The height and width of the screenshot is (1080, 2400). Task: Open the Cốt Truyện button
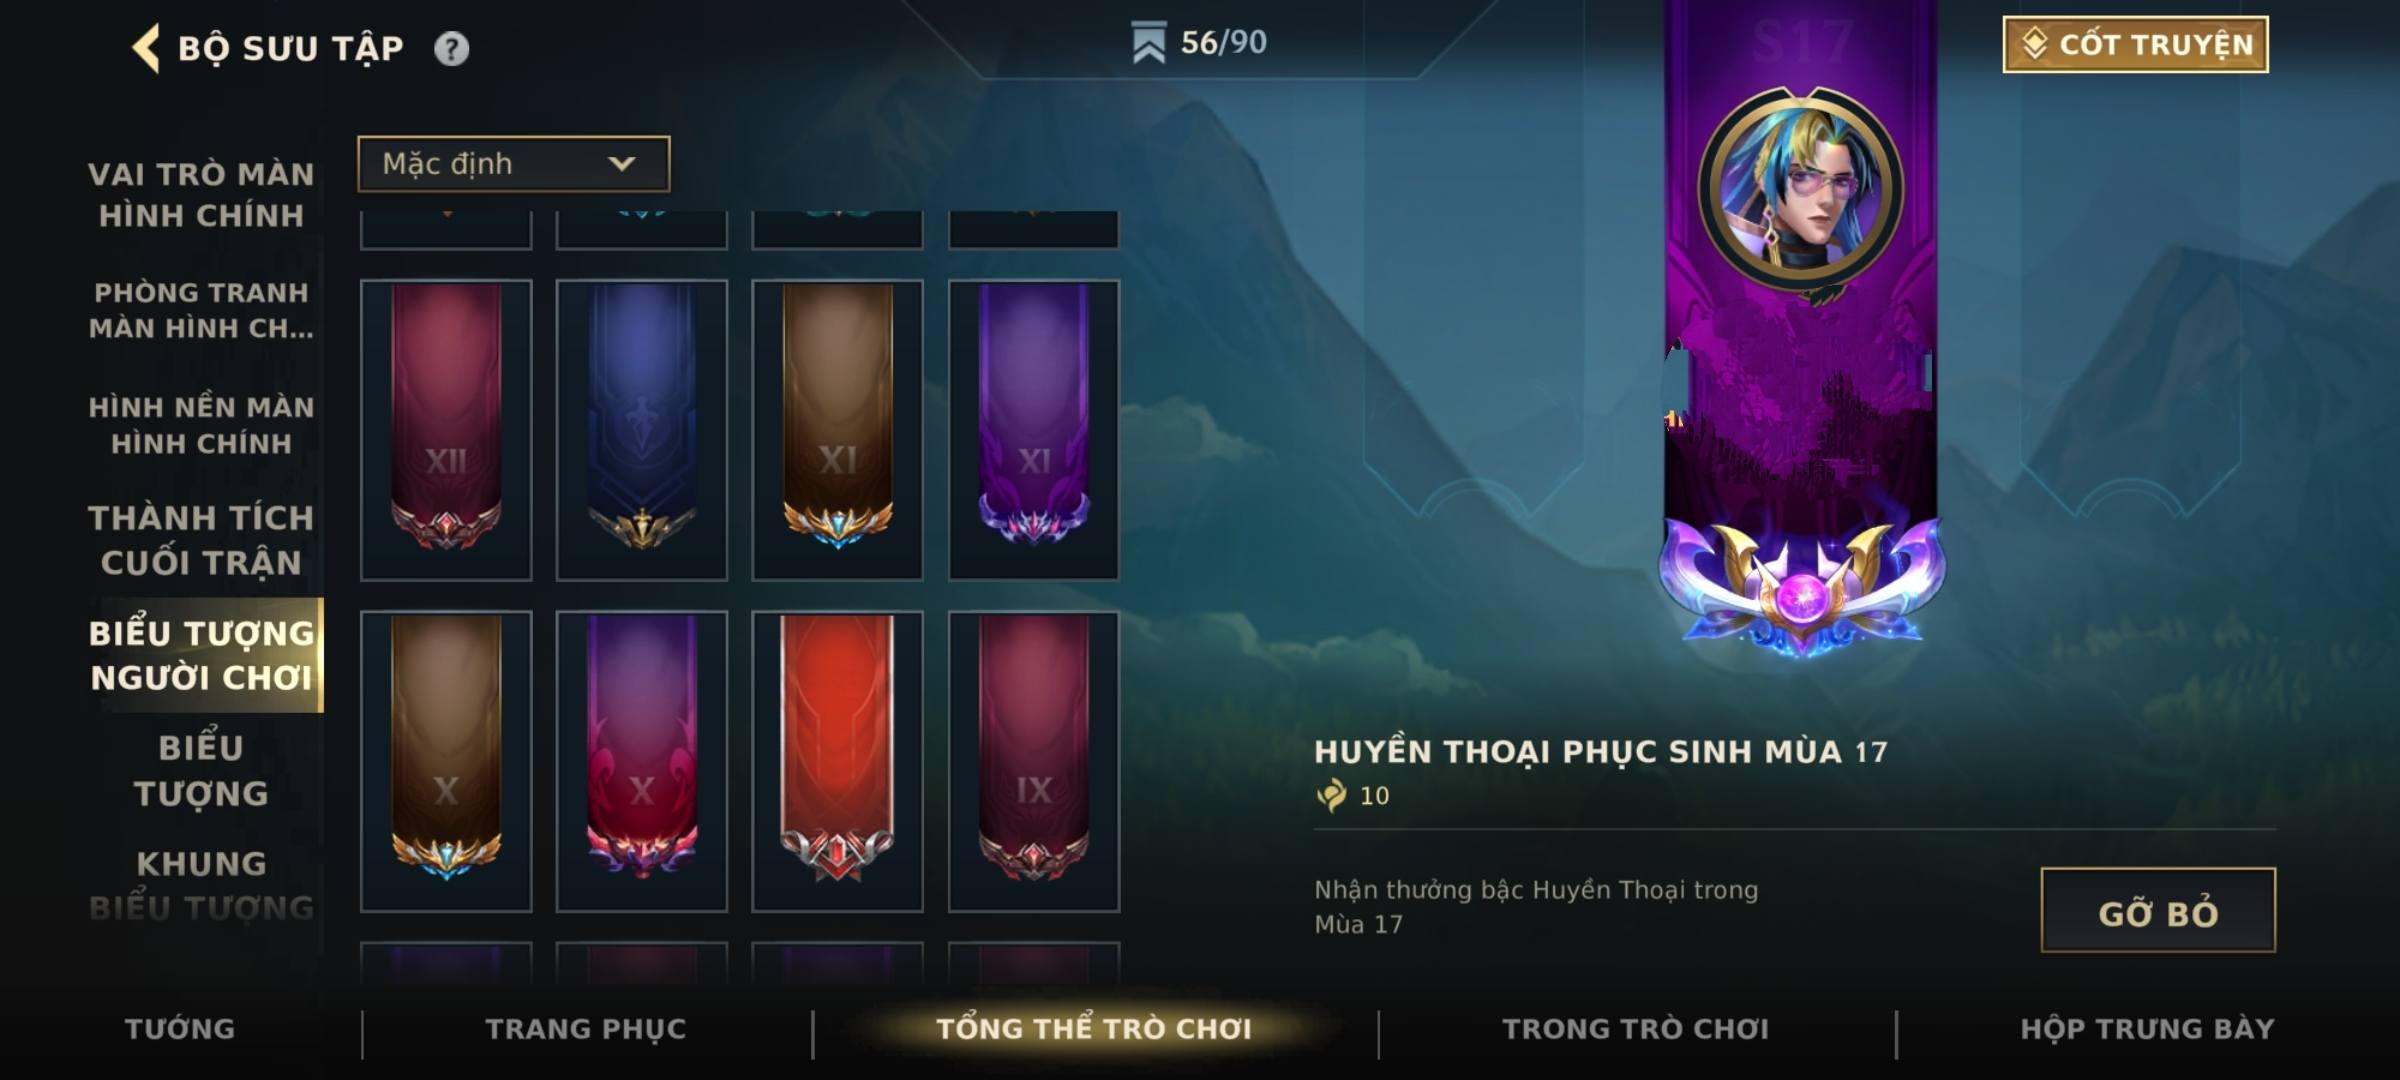[x=2135, y=44]
